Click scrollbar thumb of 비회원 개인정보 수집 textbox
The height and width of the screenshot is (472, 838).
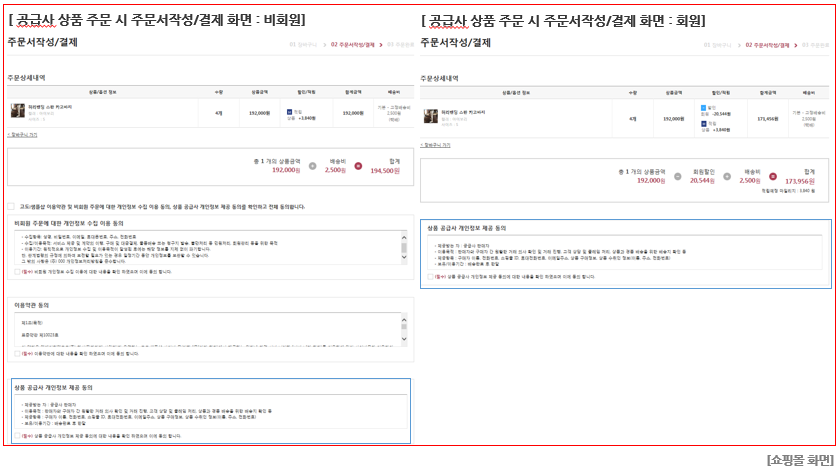coord(404,247)
